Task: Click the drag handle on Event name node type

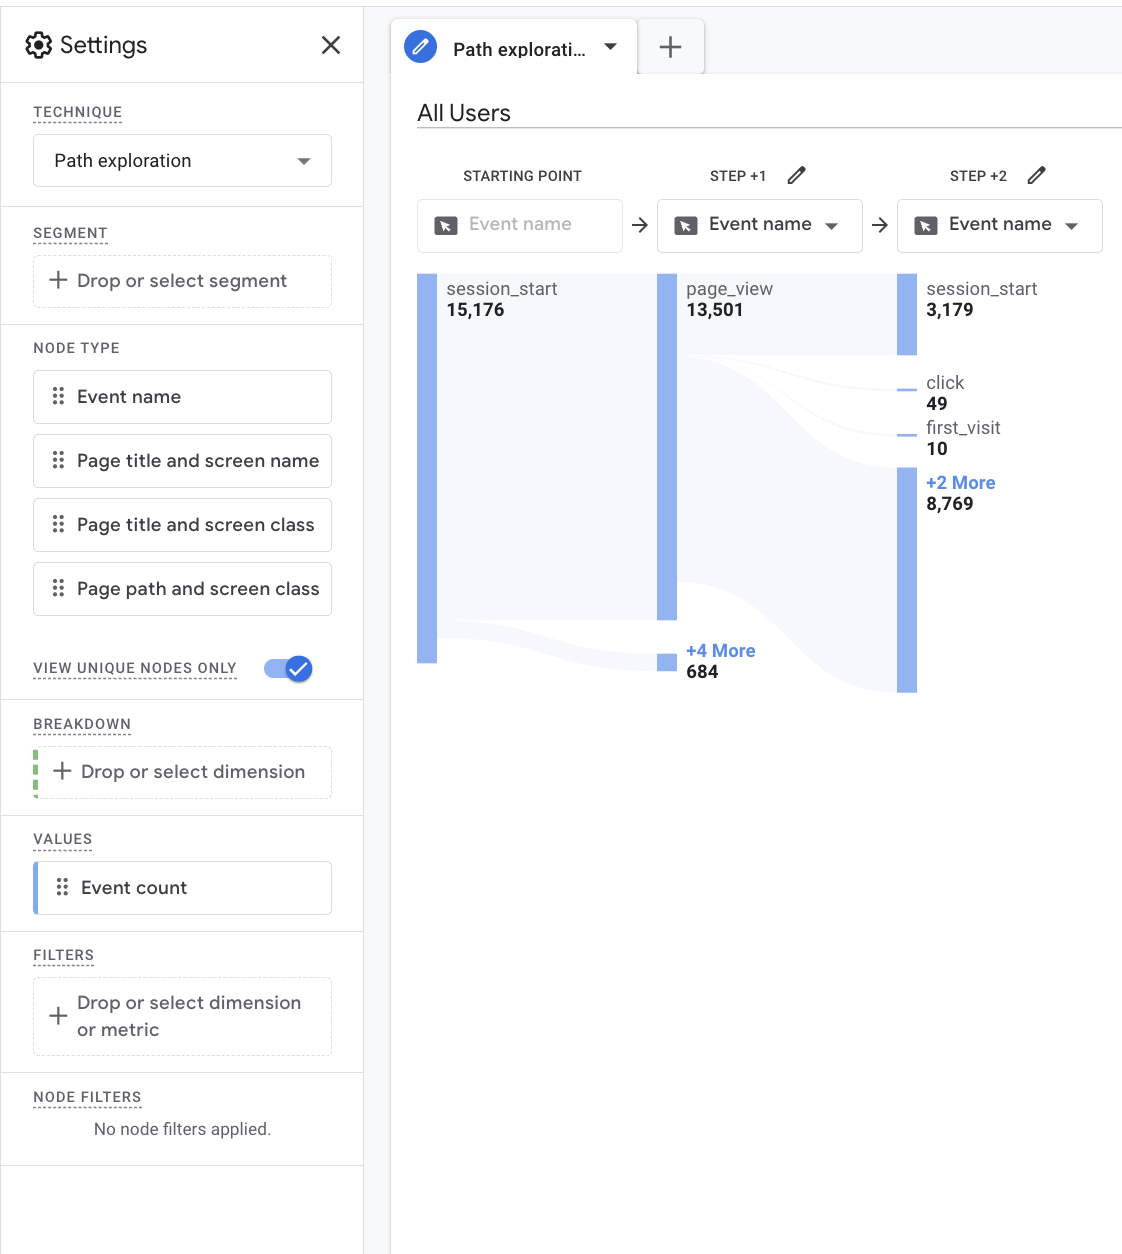Action: click(58, 397)
